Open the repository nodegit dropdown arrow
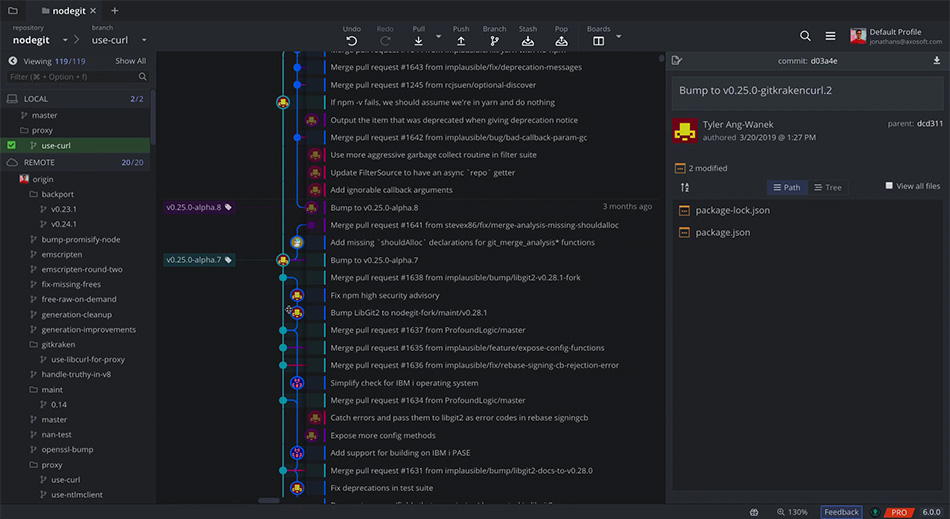Screen dimensions: 950x519 coord(65,41)
